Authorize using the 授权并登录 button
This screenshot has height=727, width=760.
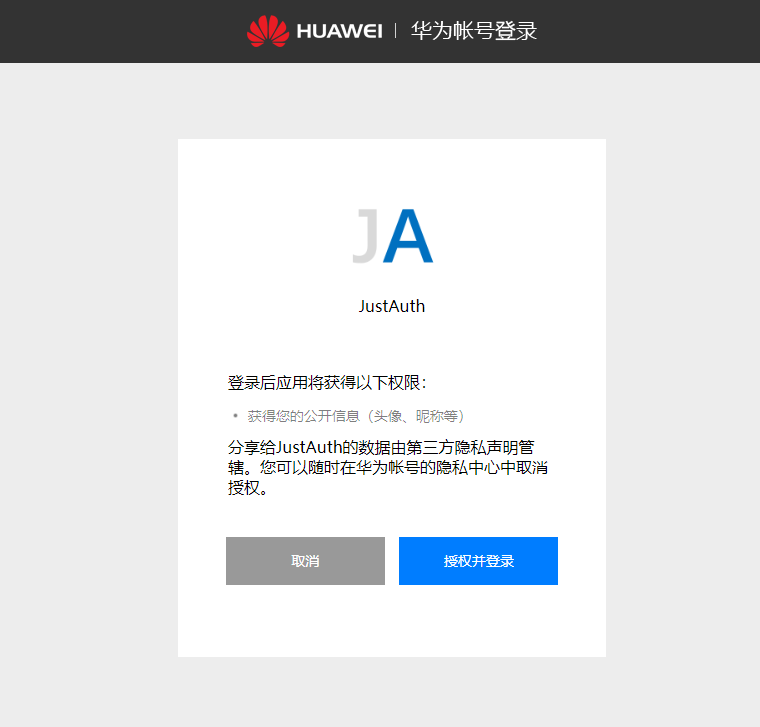point(478,561)
